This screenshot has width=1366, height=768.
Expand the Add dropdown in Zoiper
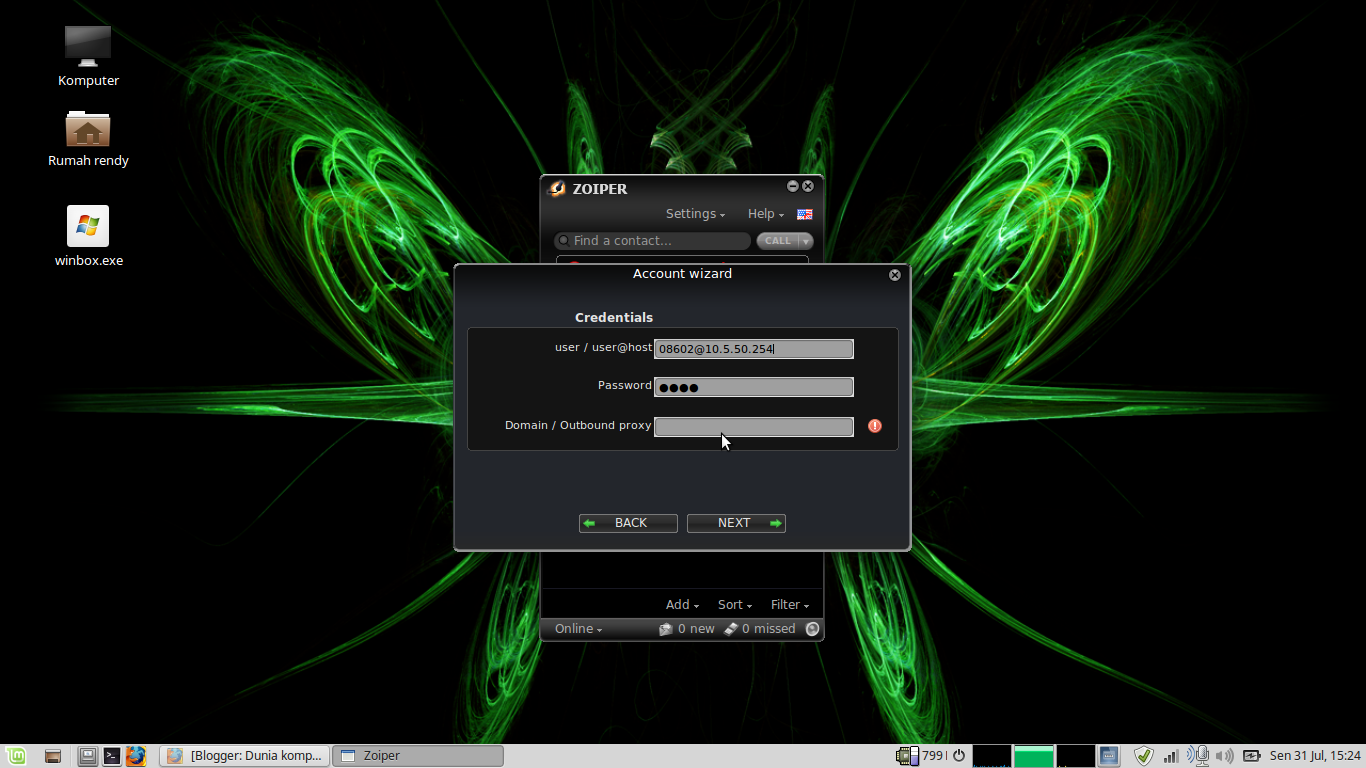coord(682,604)
